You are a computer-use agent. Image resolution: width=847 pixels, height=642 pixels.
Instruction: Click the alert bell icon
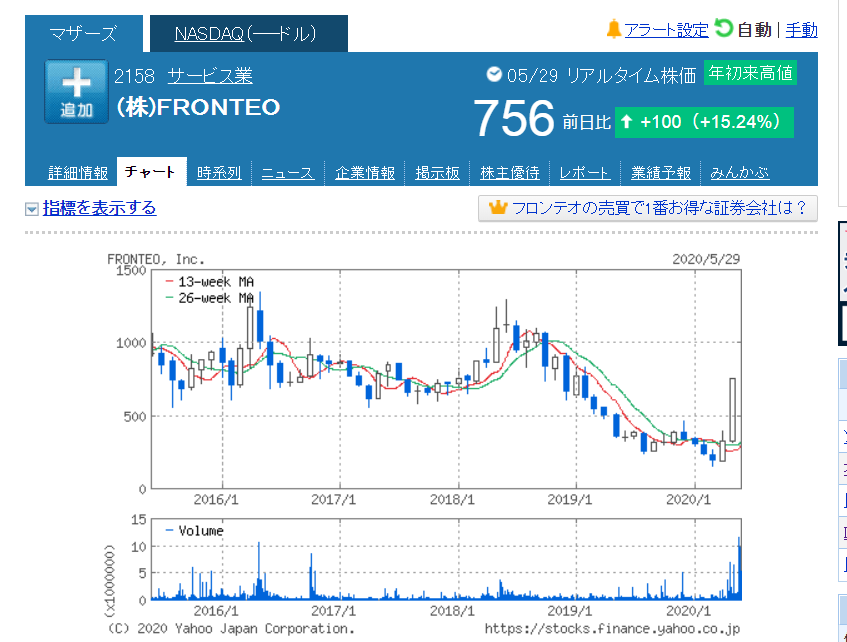pyautogui.click(x=614, y=29)
